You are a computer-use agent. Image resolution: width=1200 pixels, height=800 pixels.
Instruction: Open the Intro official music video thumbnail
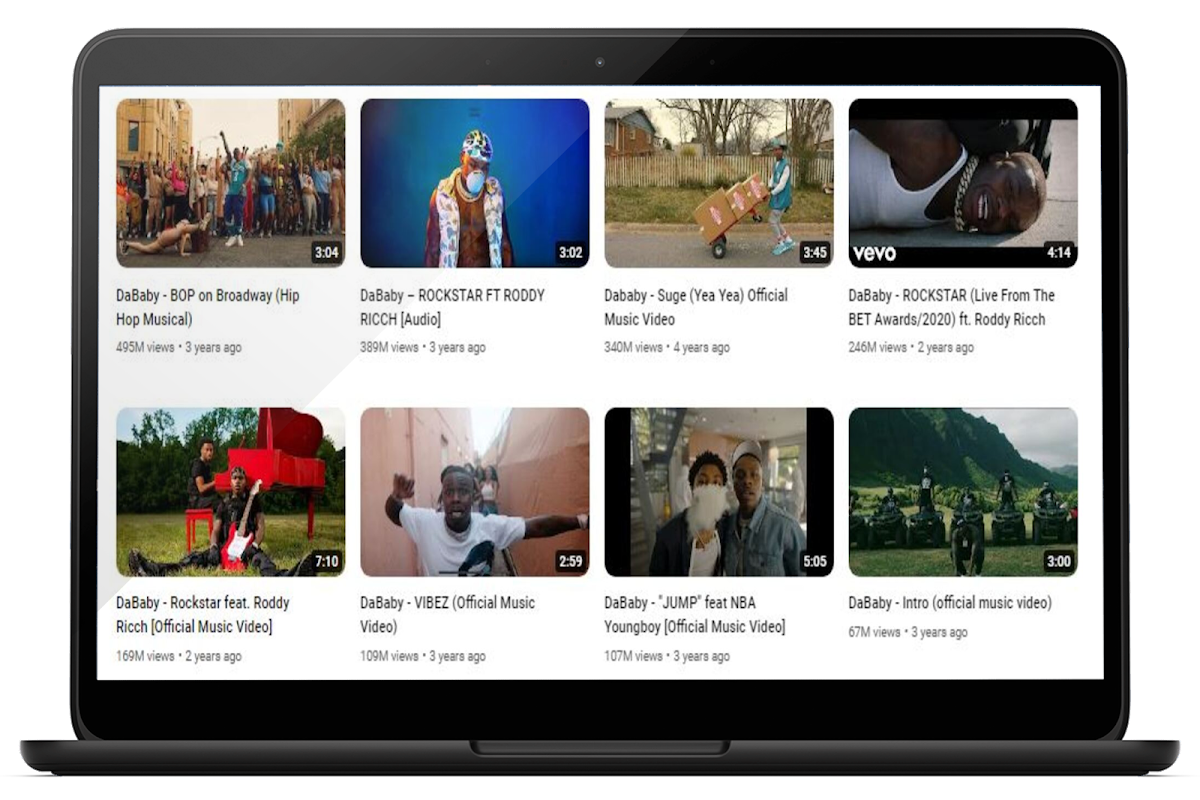point(963,492)
